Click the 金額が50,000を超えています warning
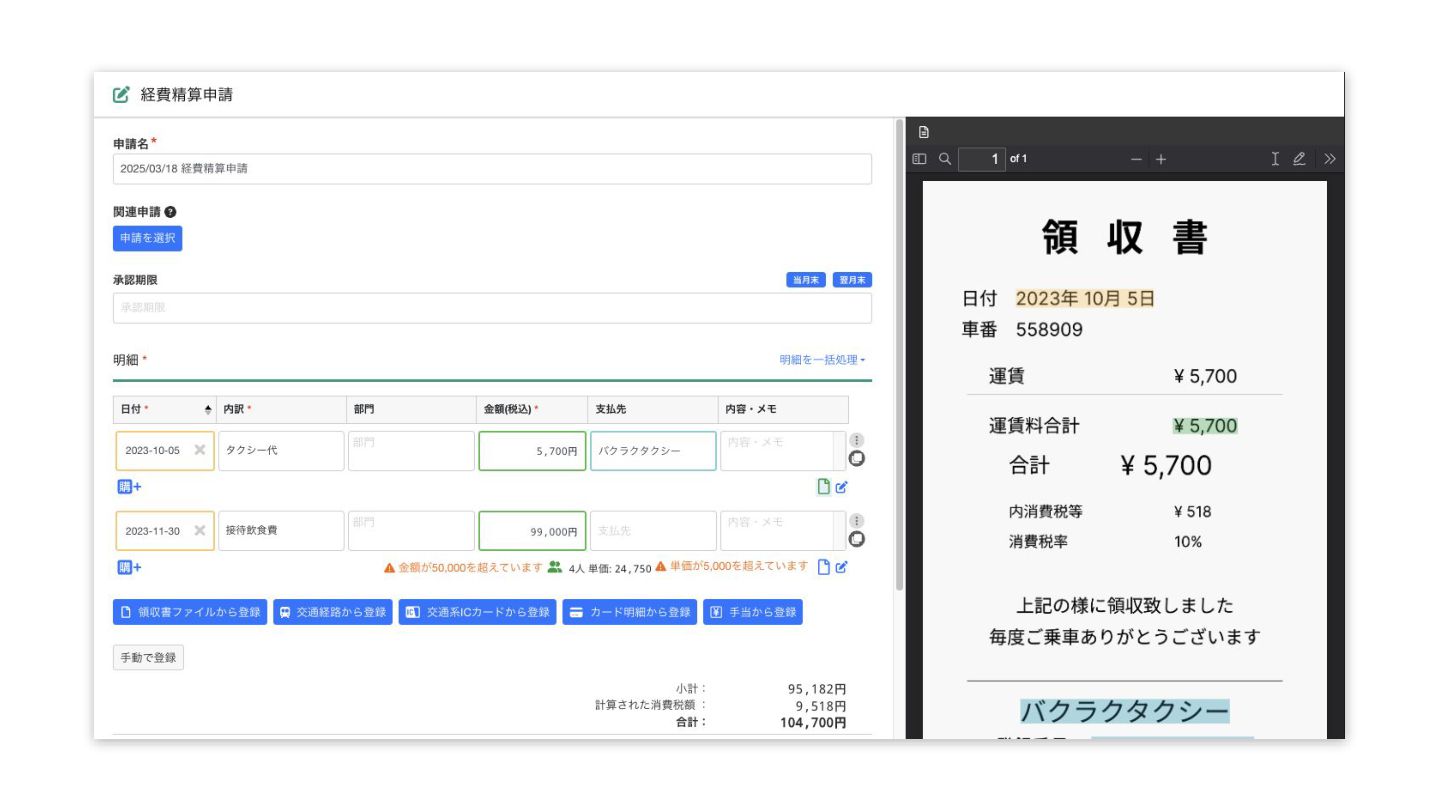1440x810 pixels. click(463, 567)
